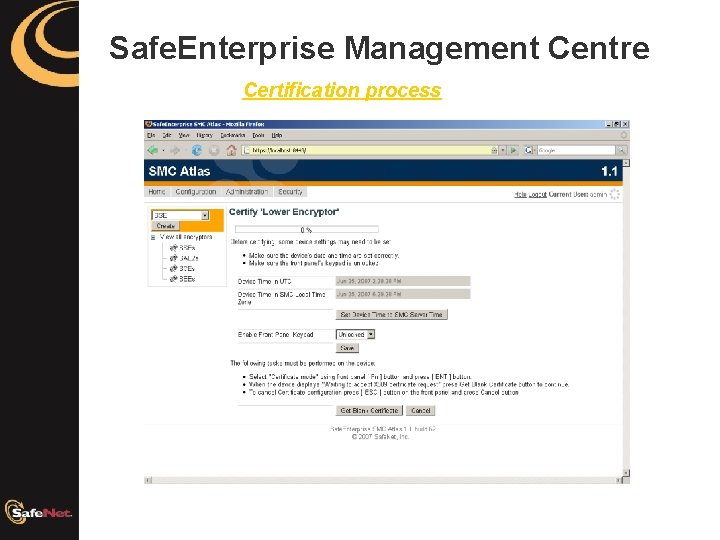Image resolution: width=720 pixels, height=540 pixels.
Task: Click the page icon in the address bar
Action: (x=247, y=150)
